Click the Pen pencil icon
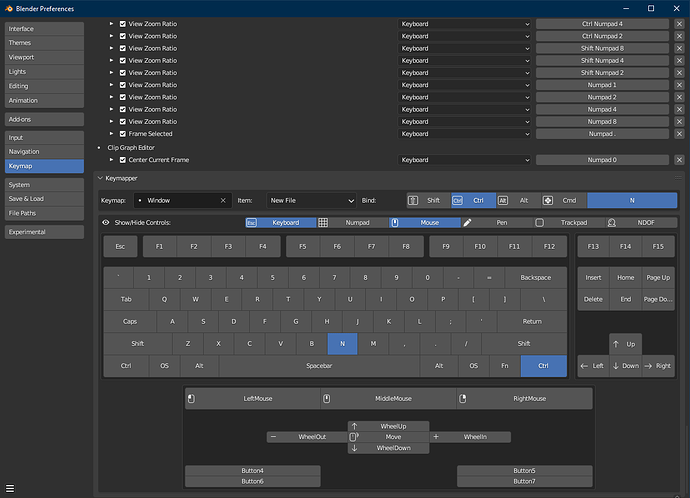Image resolution: width=690 pixels, height=498 pixels. pyautogui.click(x=467, y=223)
